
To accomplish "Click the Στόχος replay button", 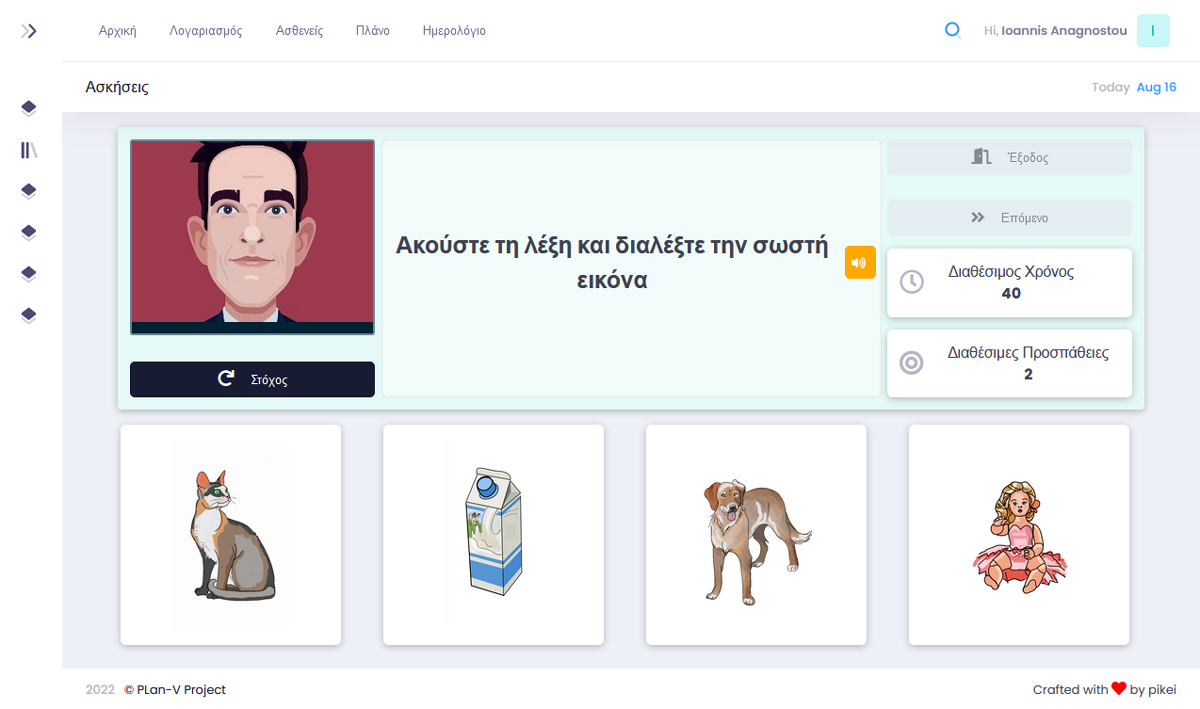I will tap(252, 379).
